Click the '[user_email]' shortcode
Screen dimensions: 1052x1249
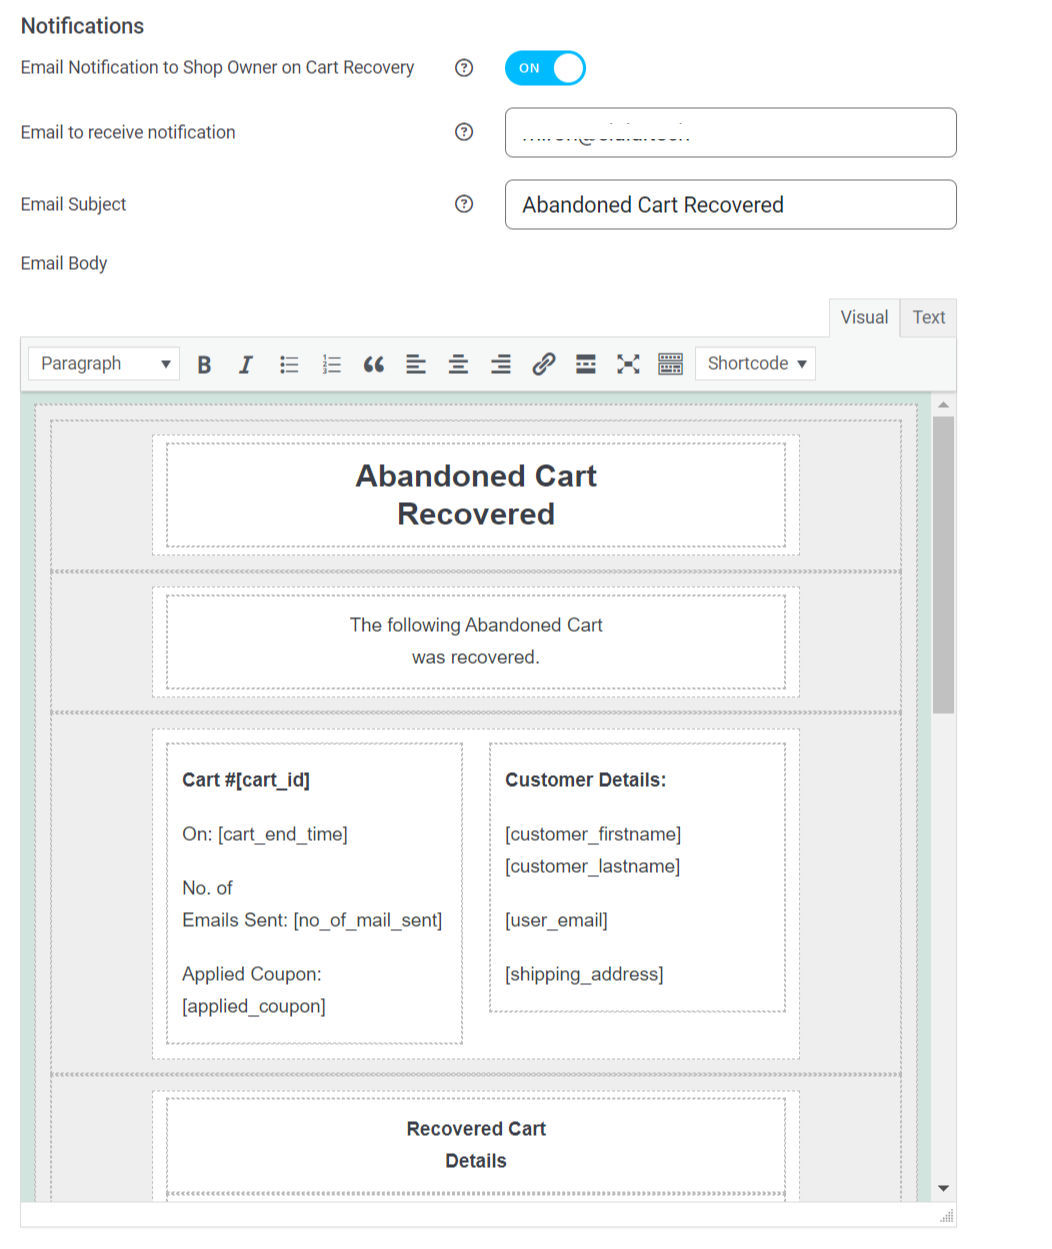[556, 920]
